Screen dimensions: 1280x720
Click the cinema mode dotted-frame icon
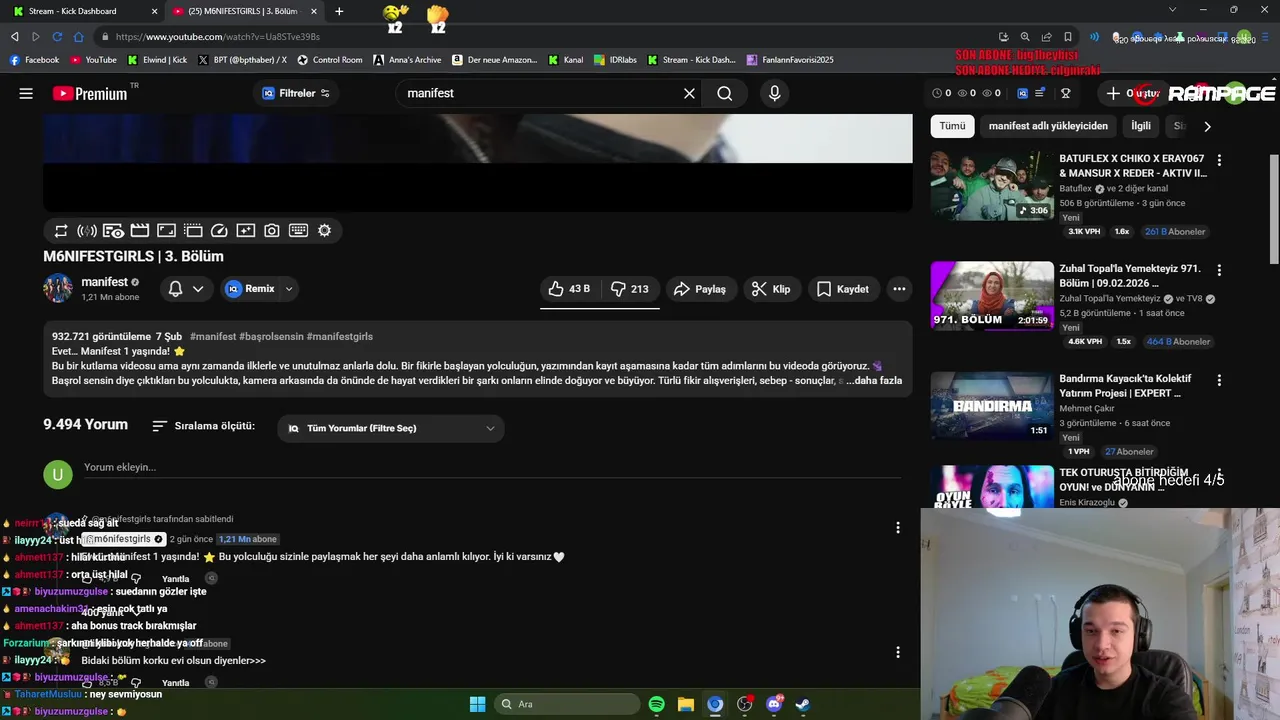tap(193, 230)
